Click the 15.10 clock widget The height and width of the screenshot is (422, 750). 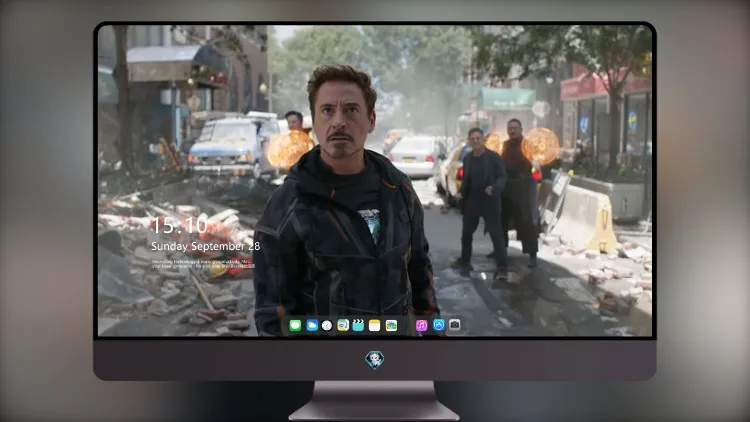(x=179, y=225)
